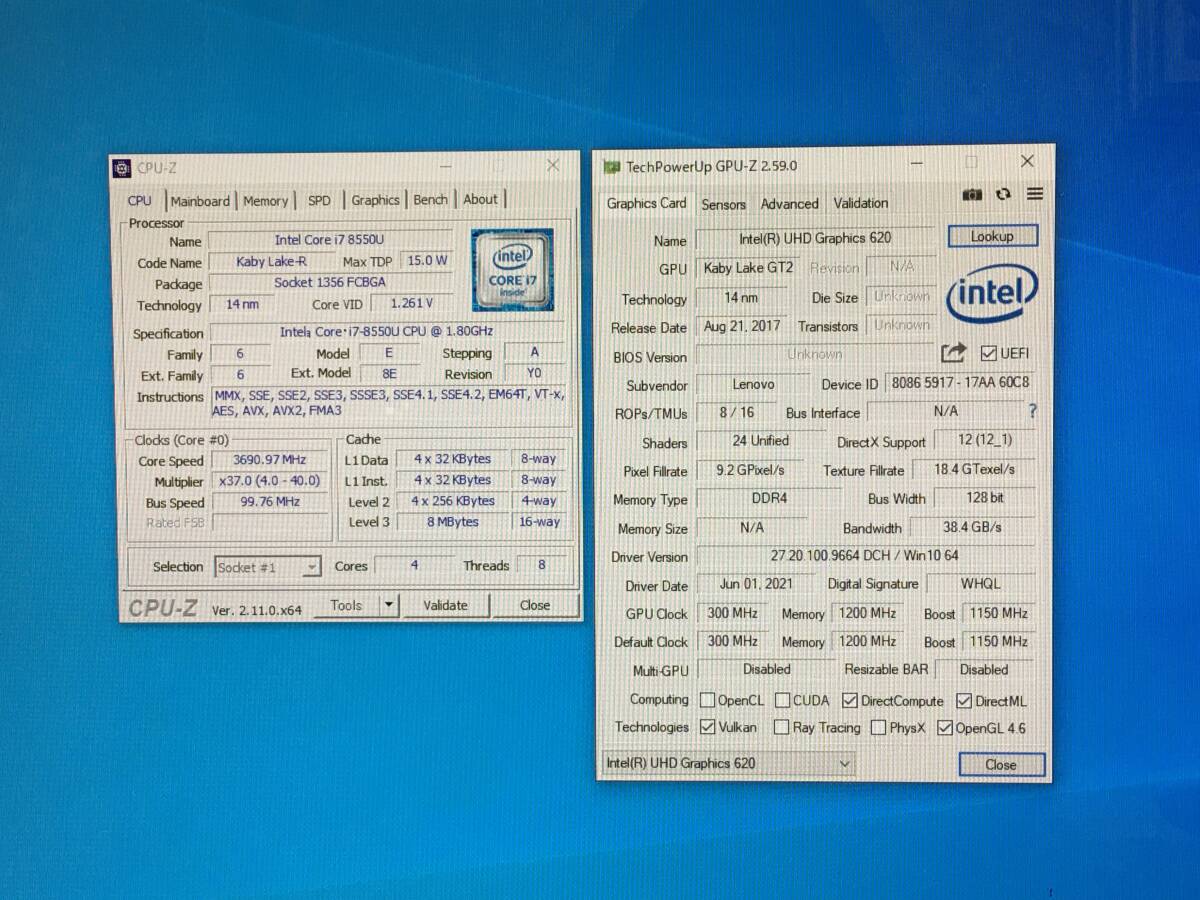The image size is (1200, 900).
Task: Click the Bus Speed value 99.76 MHz
Action: click(x=269, y=502)
